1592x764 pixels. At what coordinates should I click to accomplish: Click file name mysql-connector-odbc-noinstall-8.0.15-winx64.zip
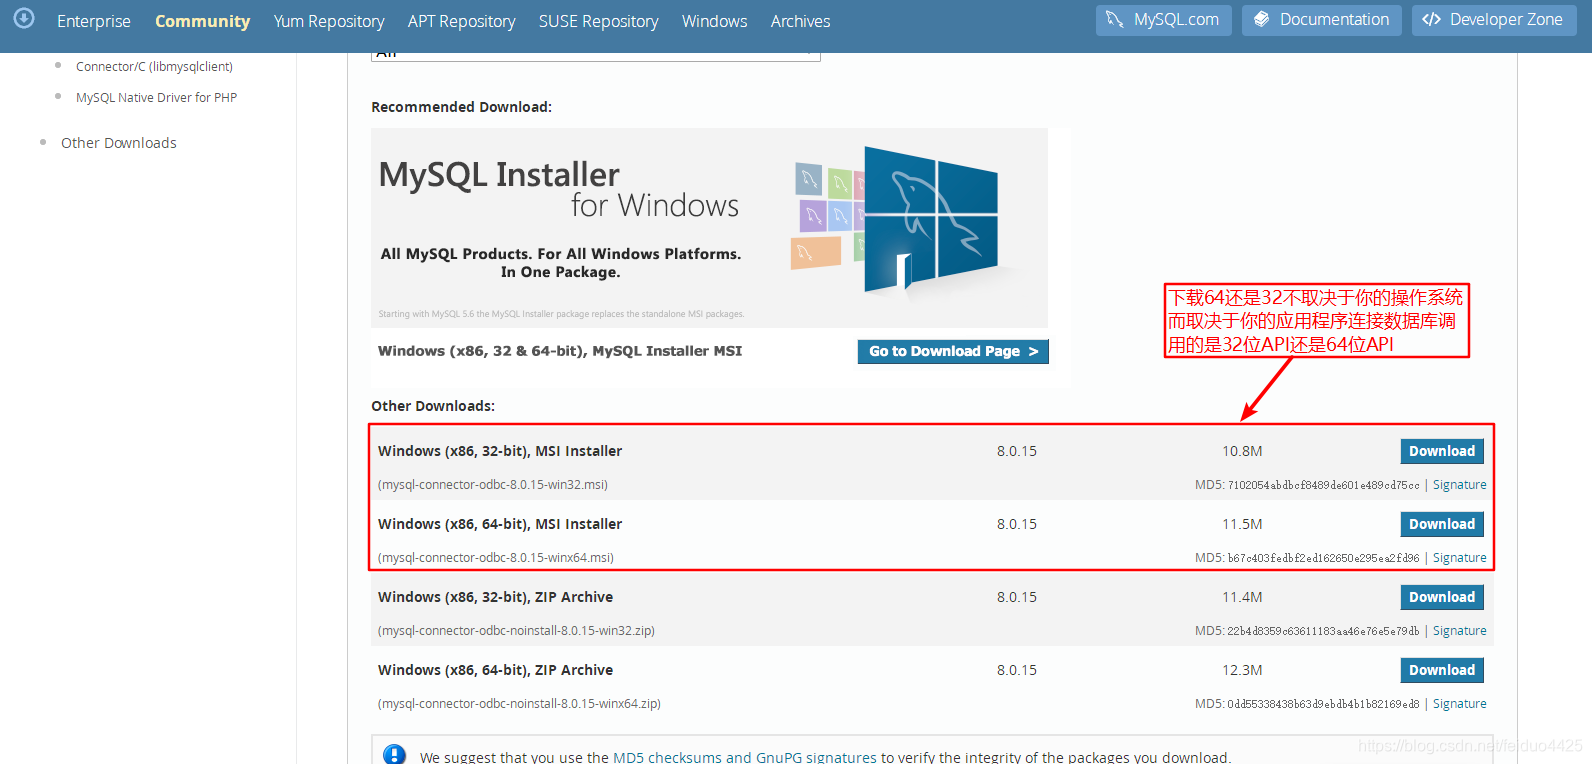(x=520, y=704)
